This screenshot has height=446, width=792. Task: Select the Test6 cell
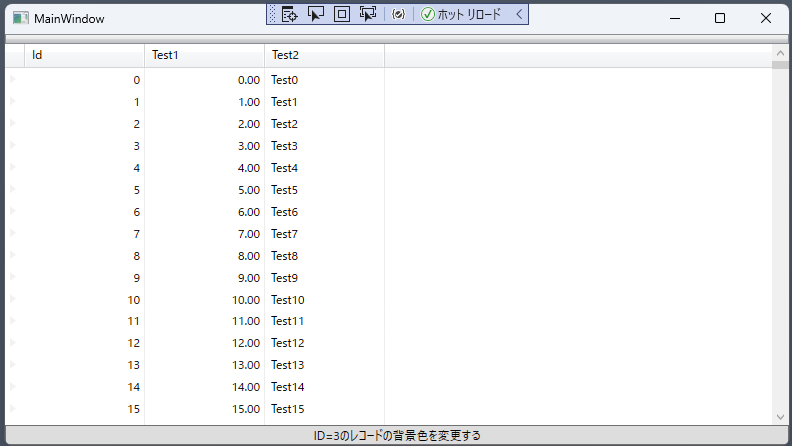tap(324, 212)
